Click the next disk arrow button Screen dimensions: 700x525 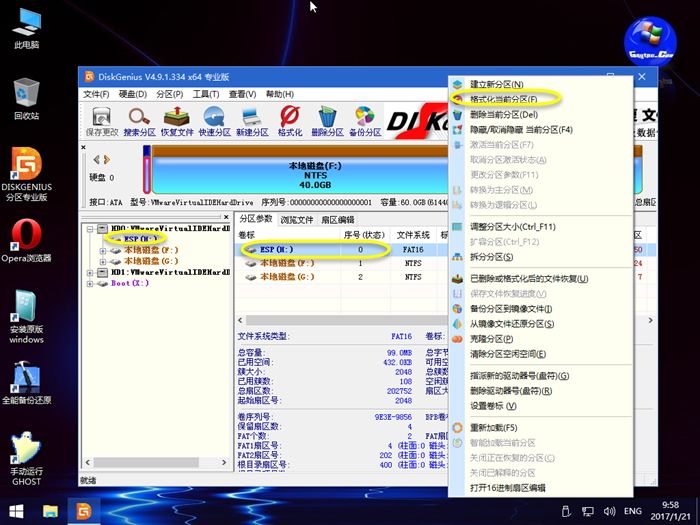coord(107,160)
